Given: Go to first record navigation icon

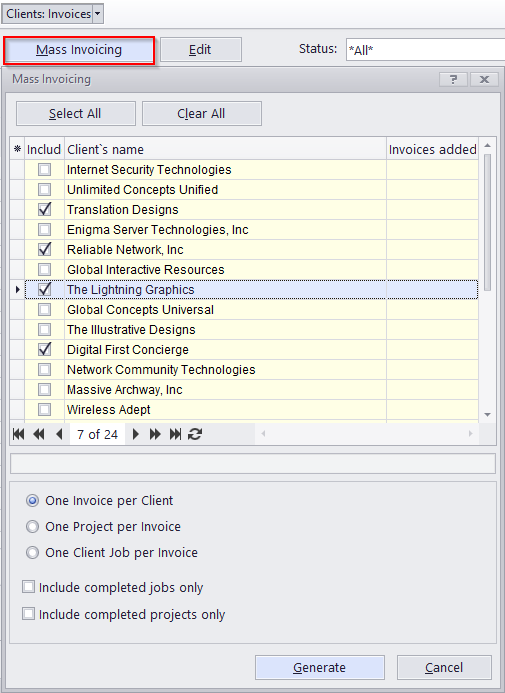Looking at the screenshot, I should (19, 434).
